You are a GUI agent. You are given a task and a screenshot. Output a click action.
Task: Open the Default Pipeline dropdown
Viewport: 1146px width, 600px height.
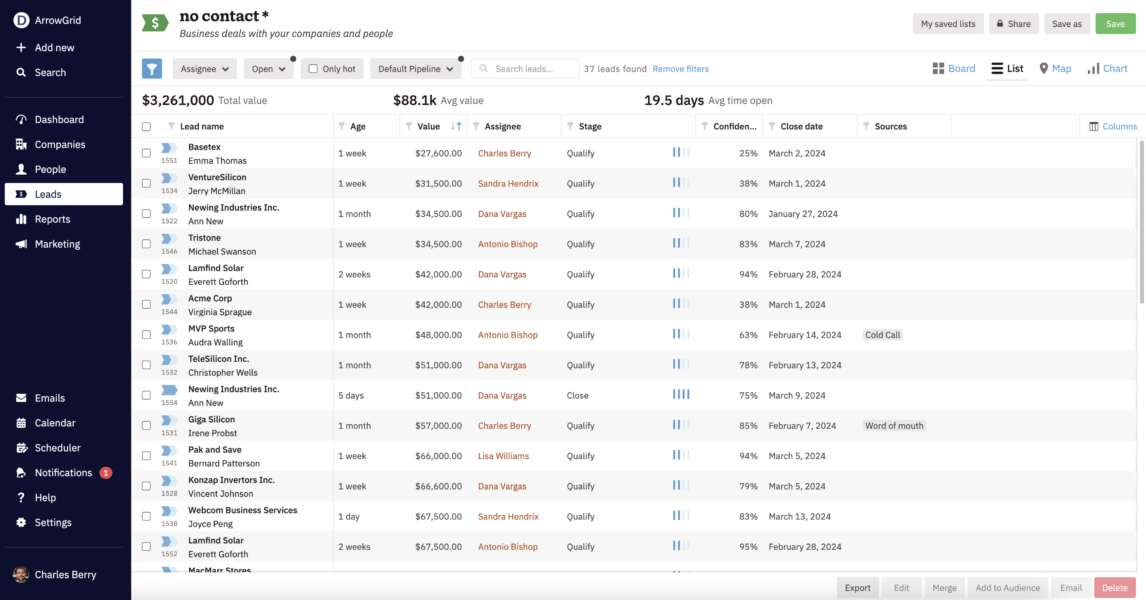click(414, 68)
